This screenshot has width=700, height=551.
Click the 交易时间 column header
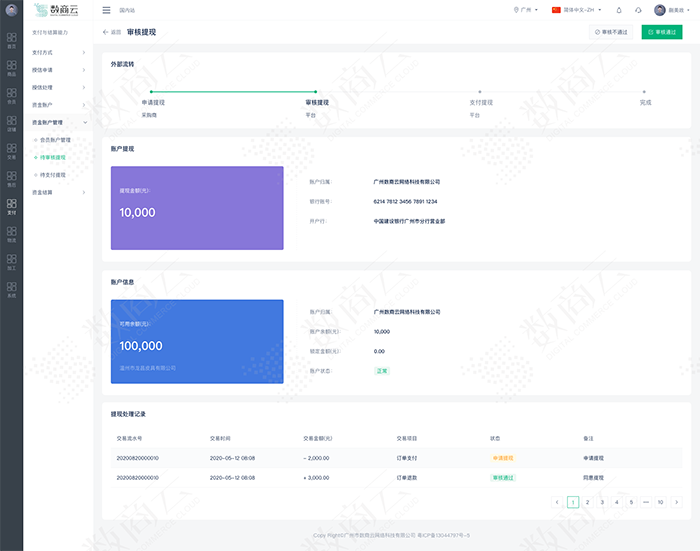pos(220,438)
